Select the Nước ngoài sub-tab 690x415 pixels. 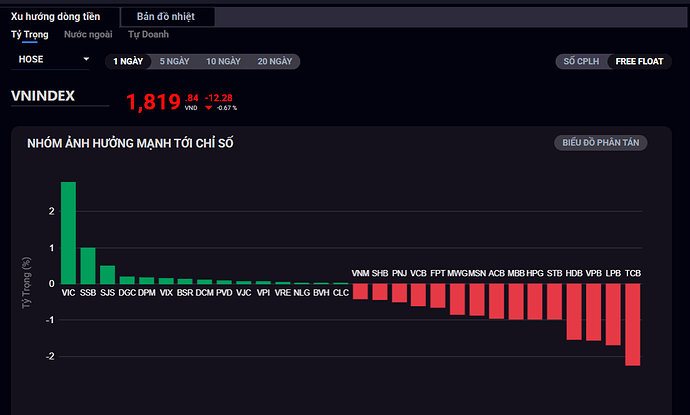coord(88,34)
